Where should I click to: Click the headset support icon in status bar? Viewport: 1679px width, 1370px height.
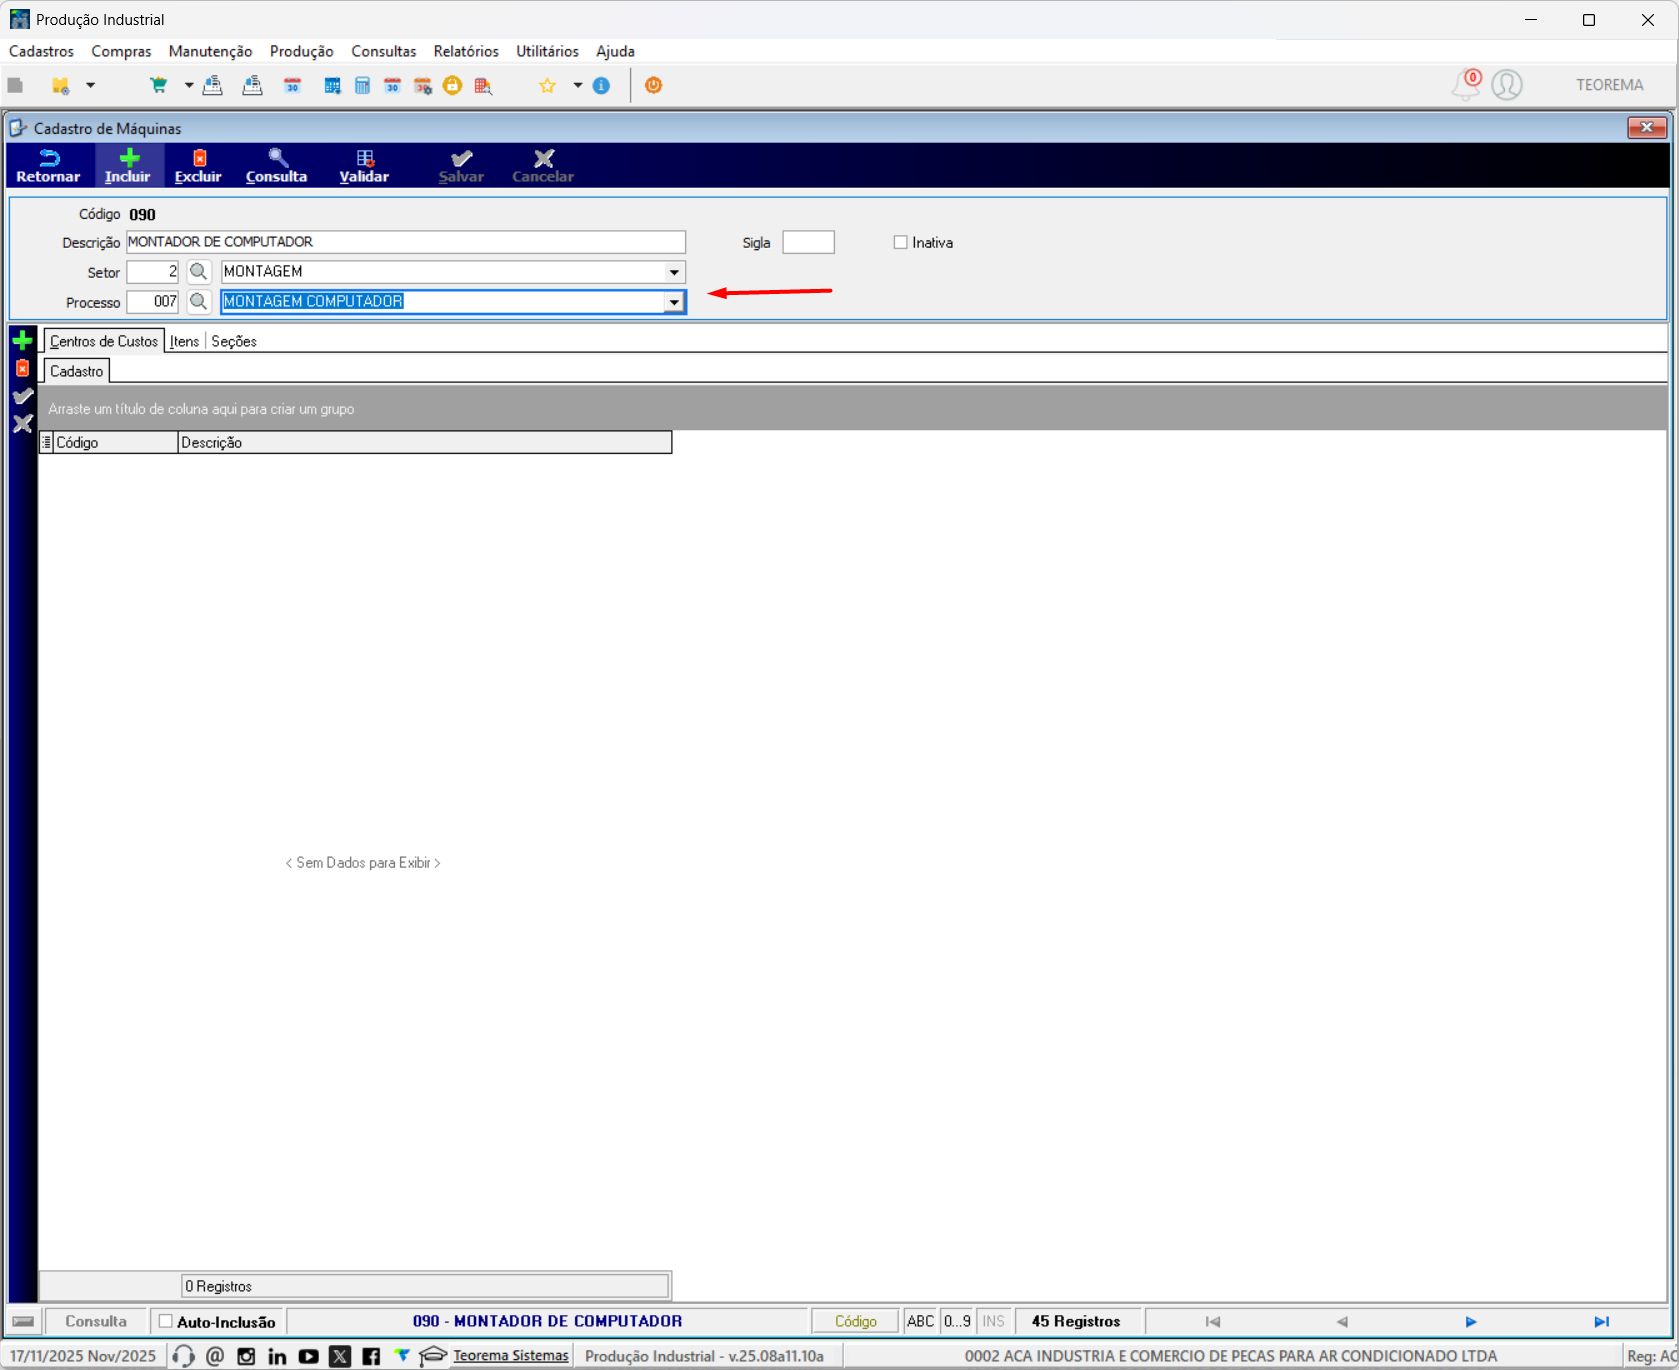[x=183, y=1356]
